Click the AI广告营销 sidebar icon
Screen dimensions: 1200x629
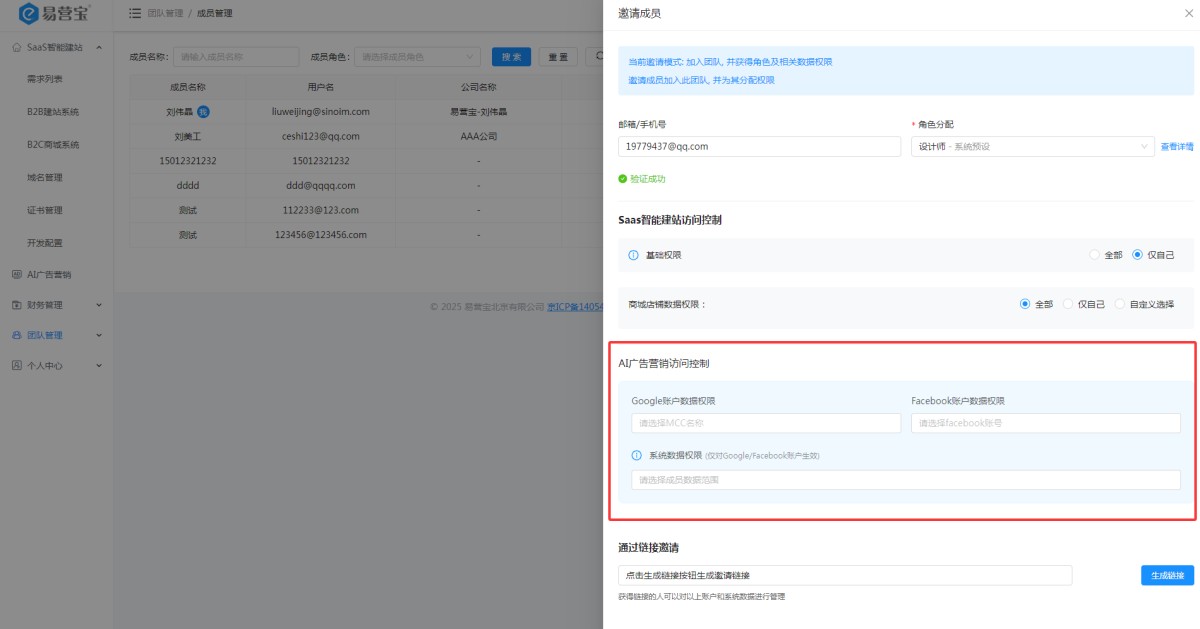(x=17, y=274)
